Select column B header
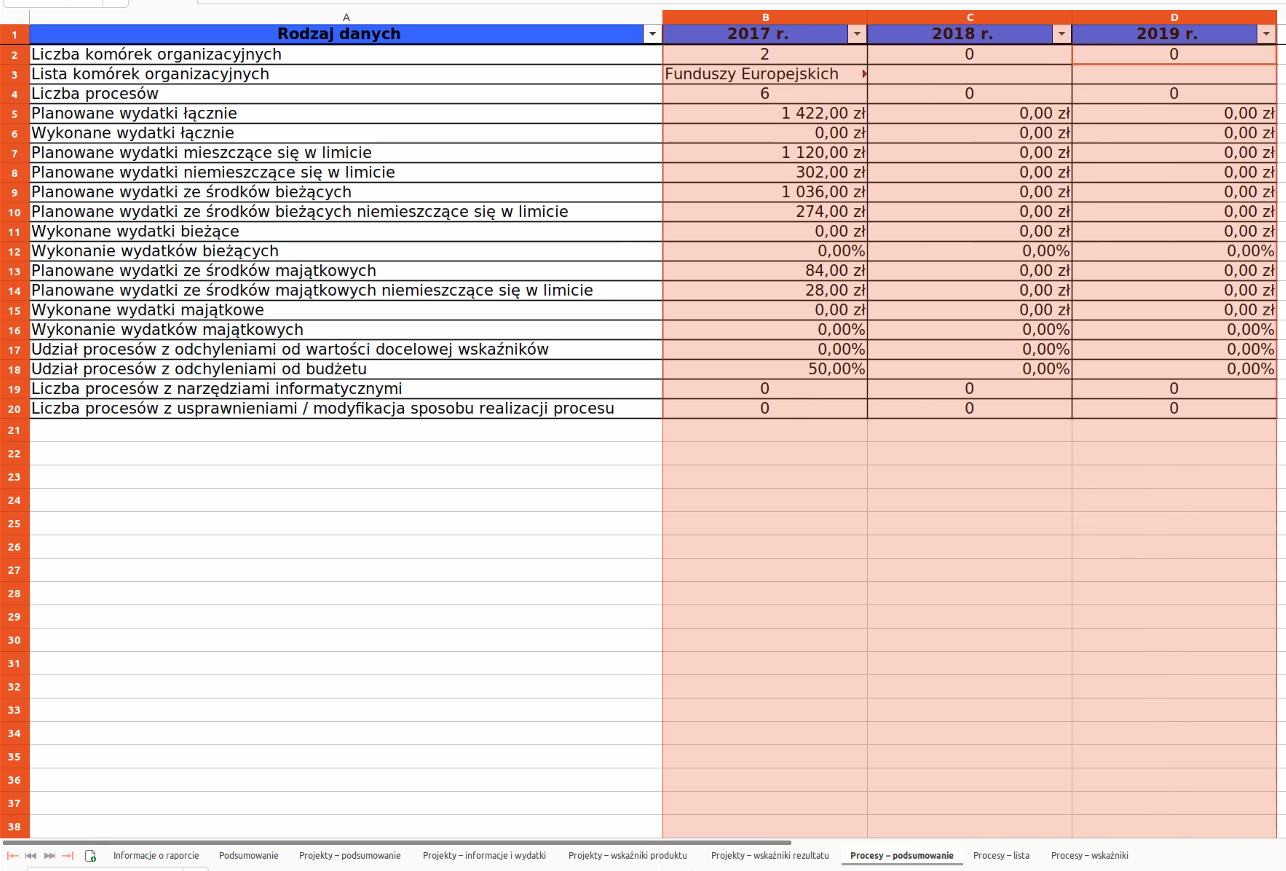Image resolution: width=1286 pixels, height=871 pixels. pyautogui.click(x=765, y=17)
